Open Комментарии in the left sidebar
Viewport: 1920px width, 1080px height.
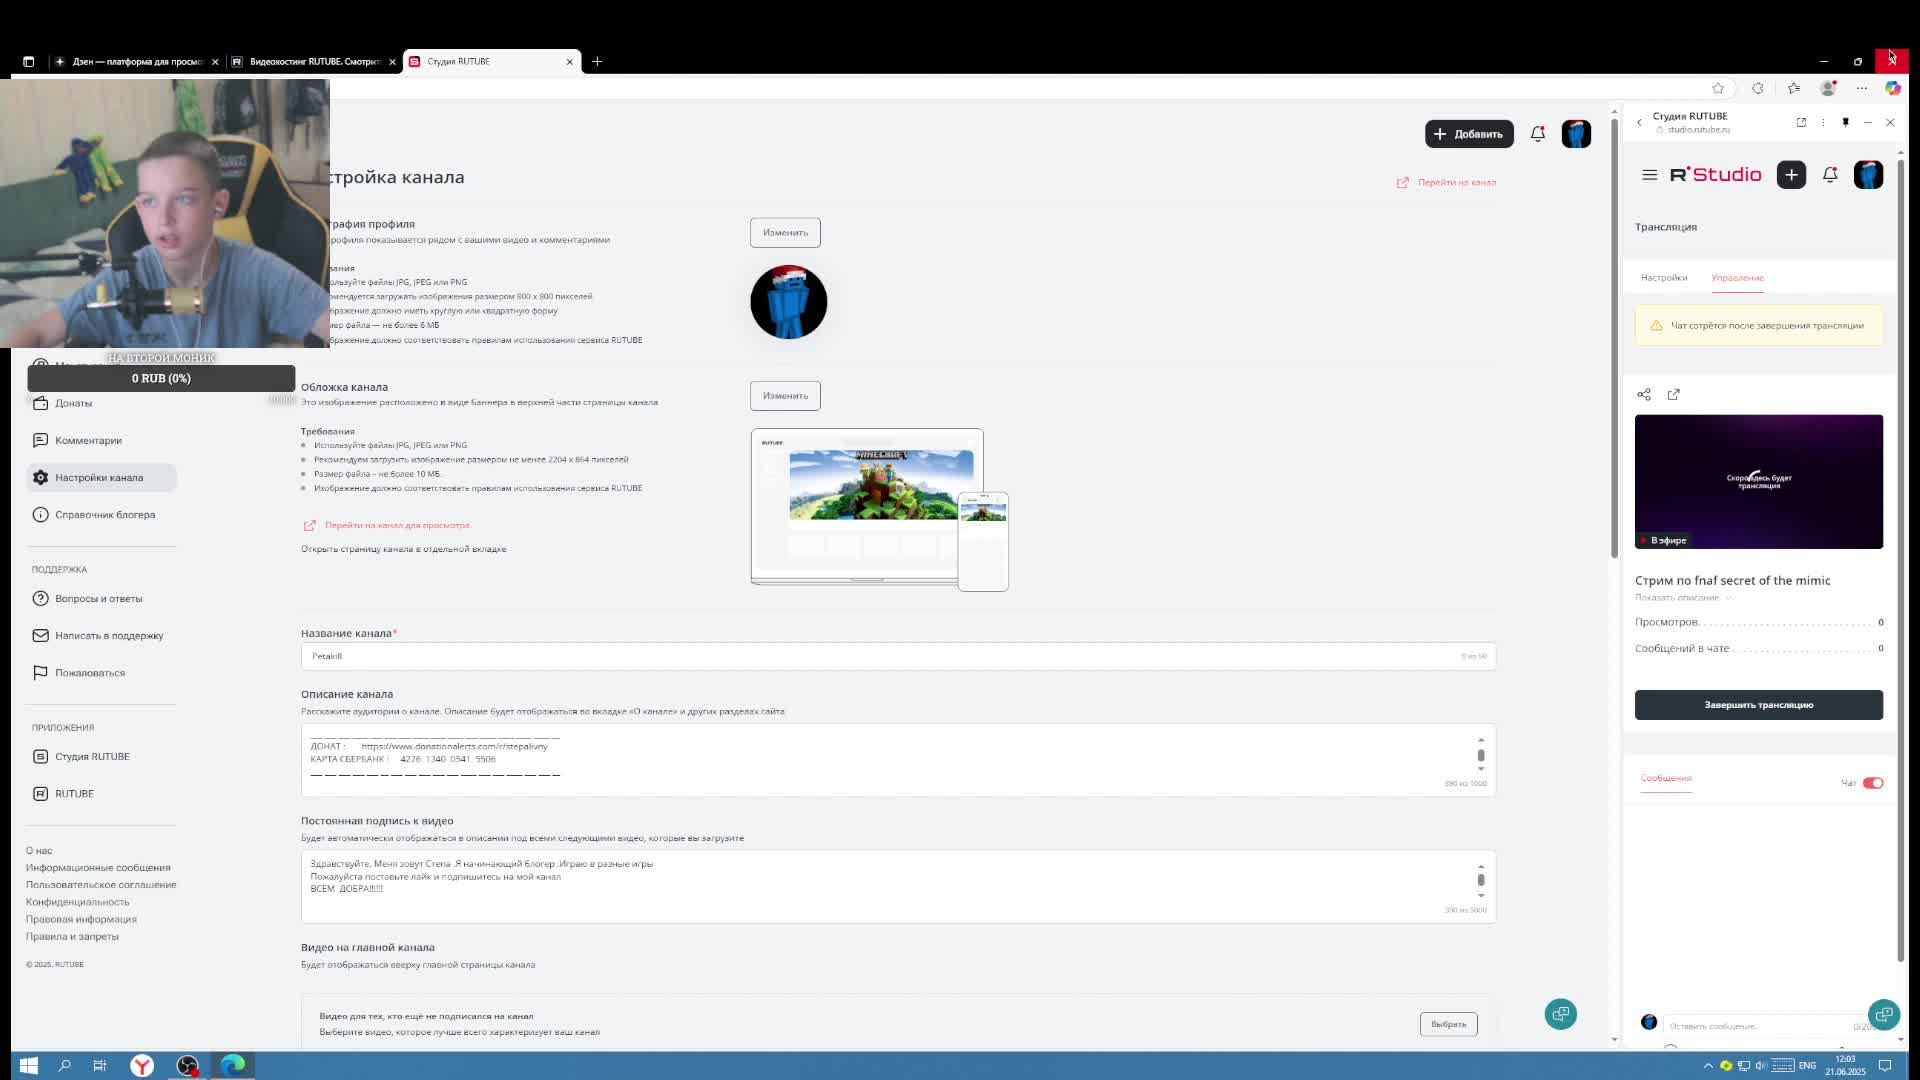tap(88, 440)
